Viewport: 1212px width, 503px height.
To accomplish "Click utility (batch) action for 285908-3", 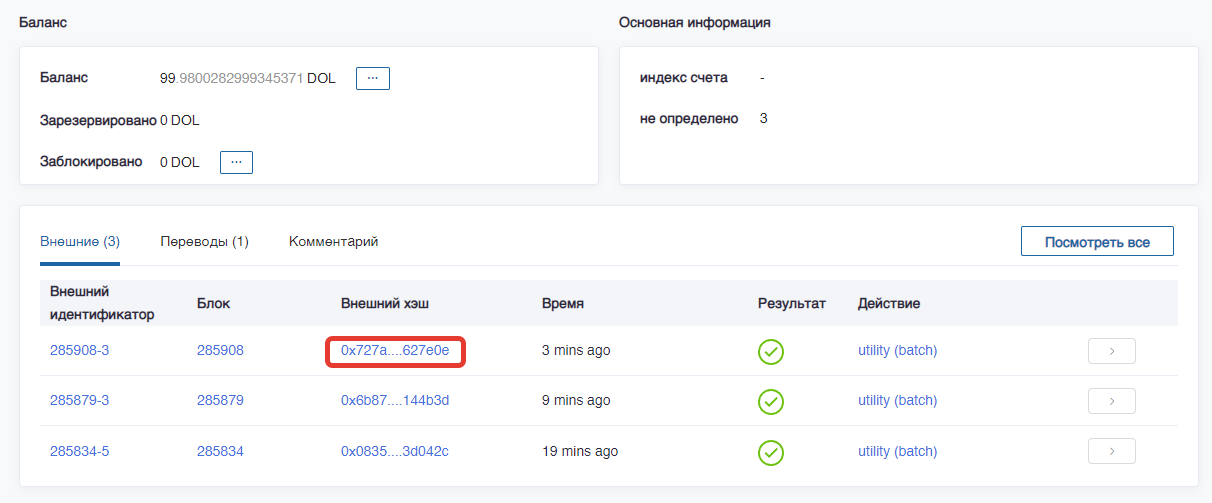I will pyautogui.click(x=897, y=351).
